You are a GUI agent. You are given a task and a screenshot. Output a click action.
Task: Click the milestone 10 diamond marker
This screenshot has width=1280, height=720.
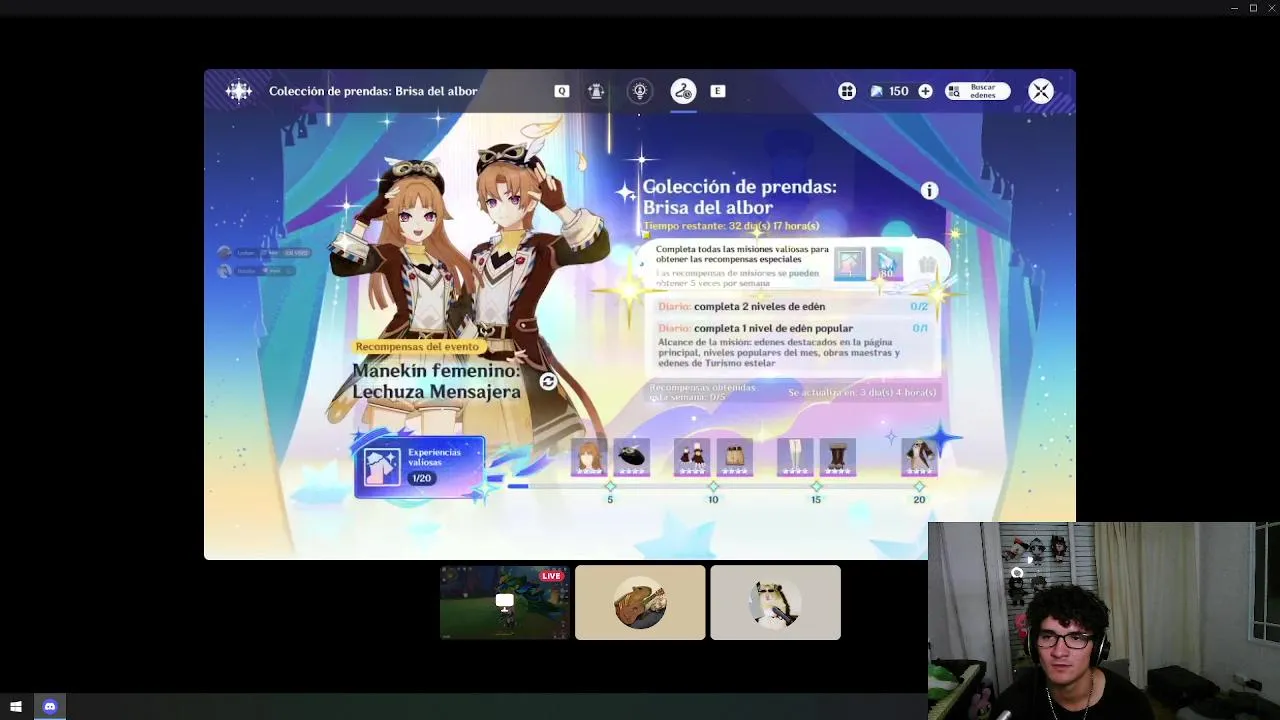point(713,486)
